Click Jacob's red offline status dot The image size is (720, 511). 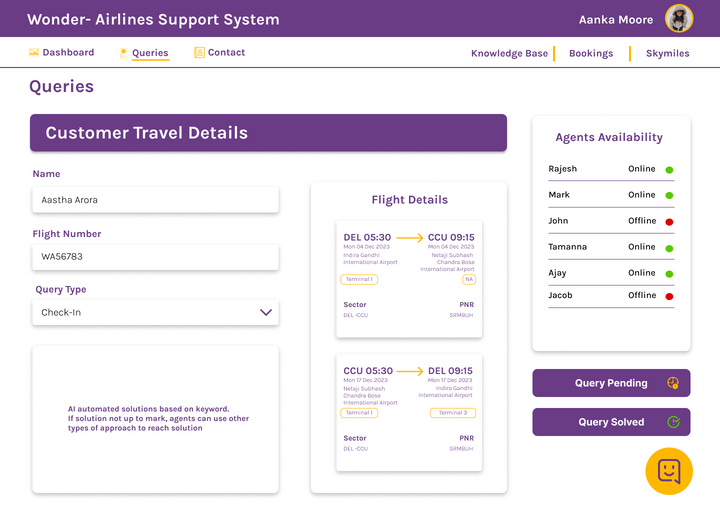coord(669,296)
